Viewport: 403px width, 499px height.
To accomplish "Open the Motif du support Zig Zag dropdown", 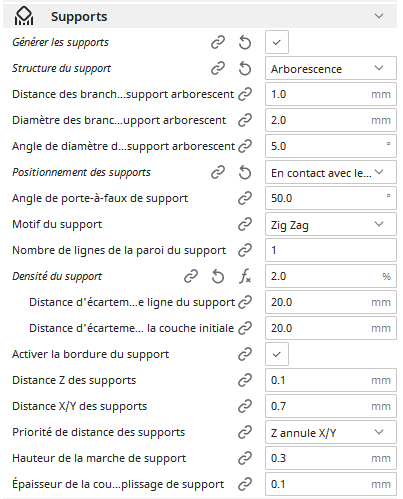I will point(331,224).
